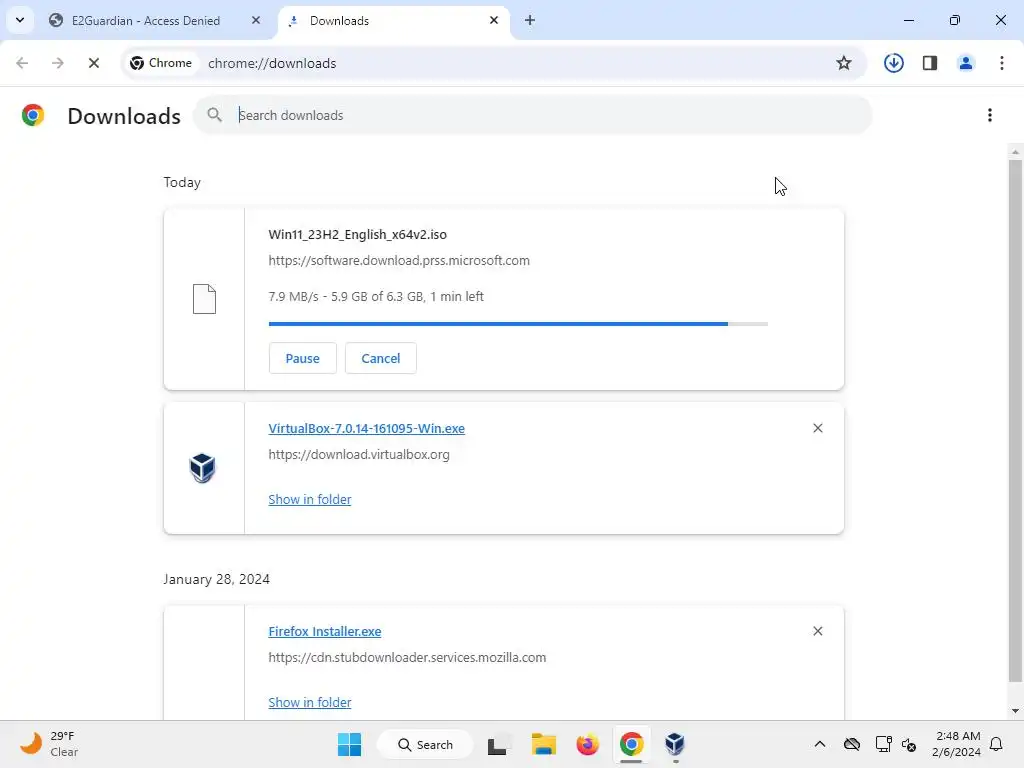This screenshot has height=768, width=1024.
Task: Click the January 28, 2024 date heading
Action: point(216,579)
